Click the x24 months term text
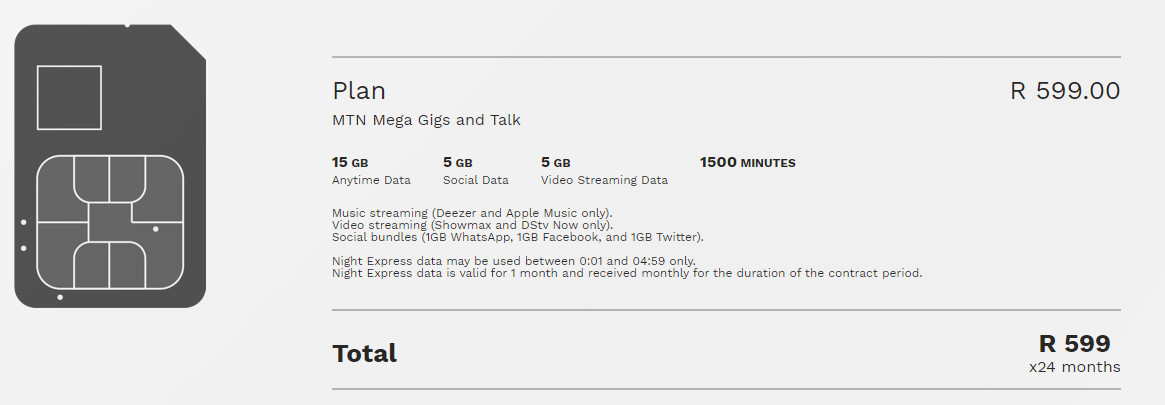Viewport: 1165px width, 405px height. pos(1074,367)
